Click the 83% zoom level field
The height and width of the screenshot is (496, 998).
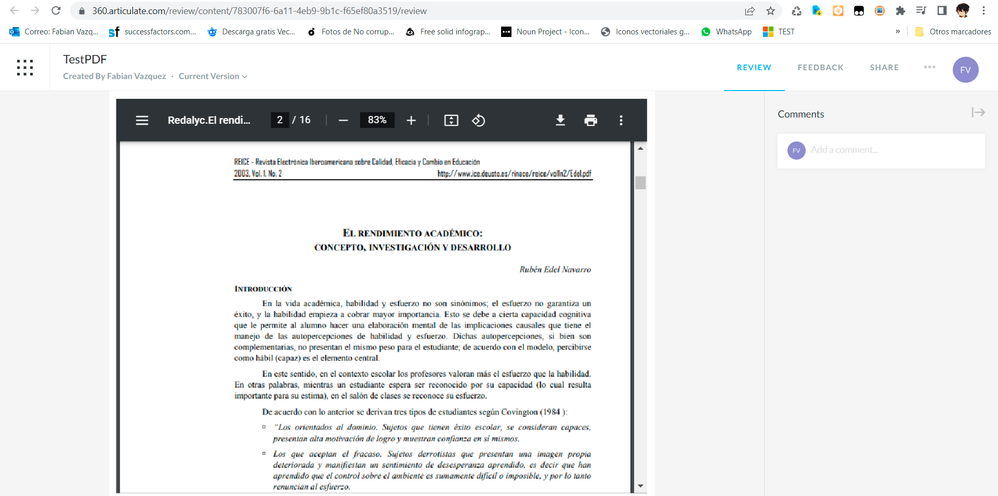click(x=377, y=120)
